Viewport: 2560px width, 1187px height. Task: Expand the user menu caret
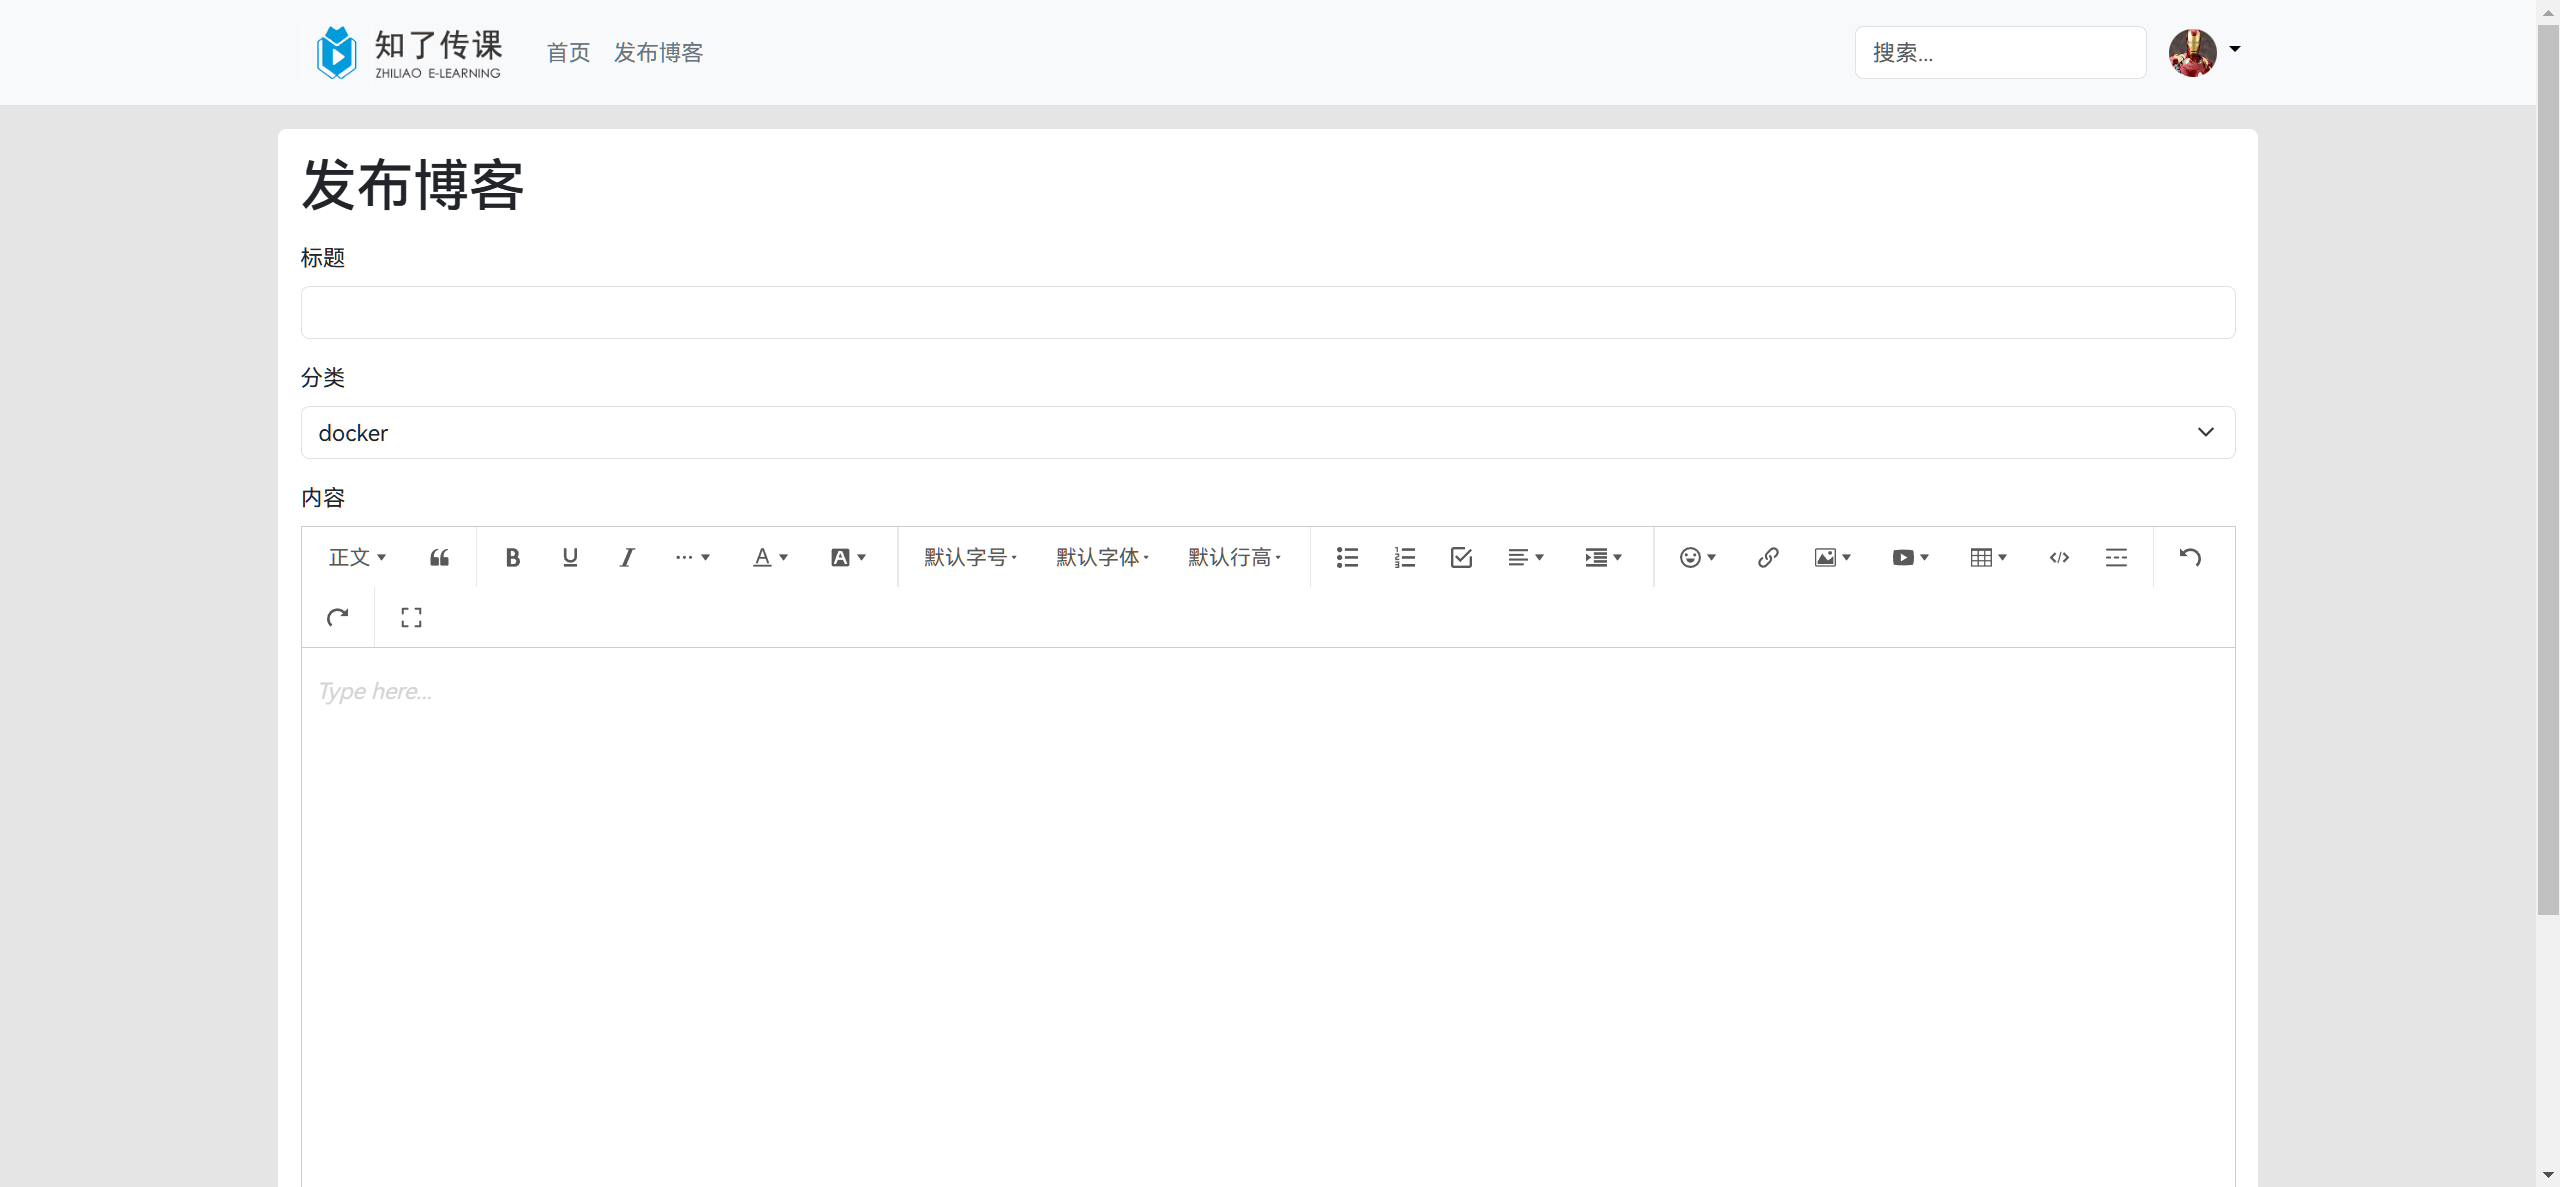(x=2235, y=48)
